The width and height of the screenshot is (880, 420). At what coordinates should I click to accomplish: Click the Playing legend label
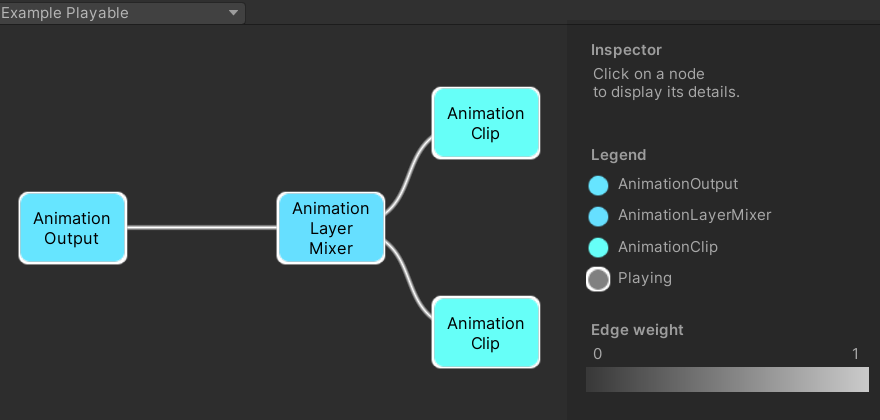(x=645, y=278)
